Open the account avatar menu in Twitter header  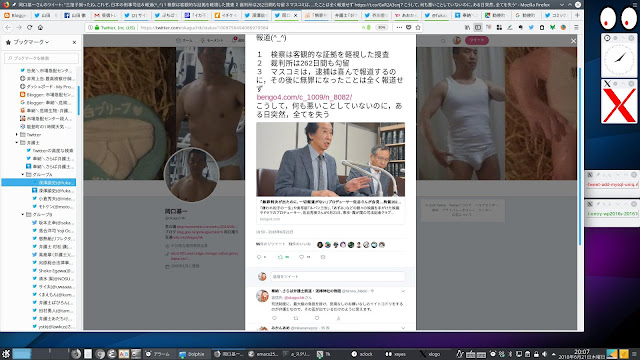click(457, 40)
